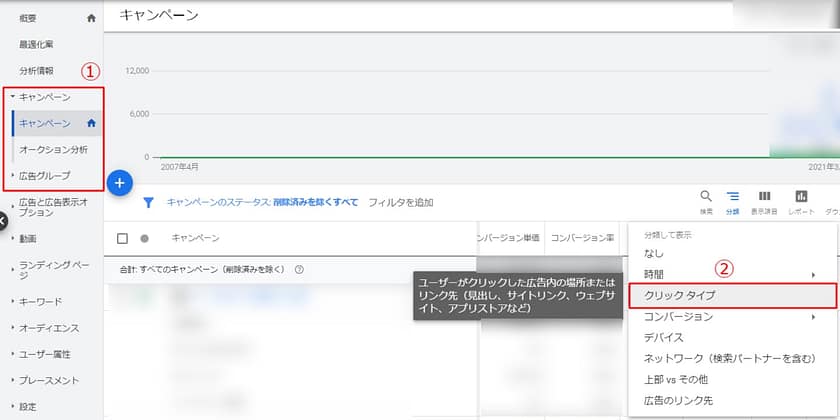Image resolution: width=840 pixels, height=420 pixels.
Task: Expand the 広告グループ section
Action: point(13,176)
